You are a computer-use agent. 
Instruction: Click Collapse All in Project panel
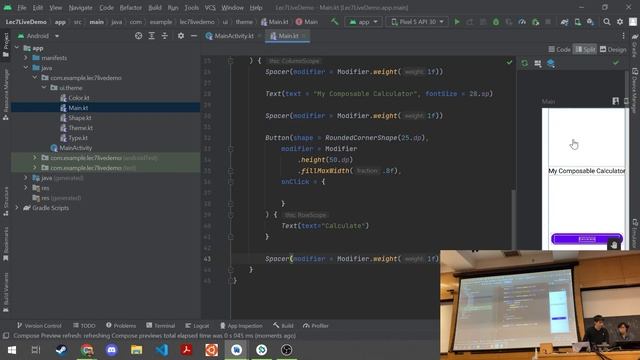click(164, 36)
